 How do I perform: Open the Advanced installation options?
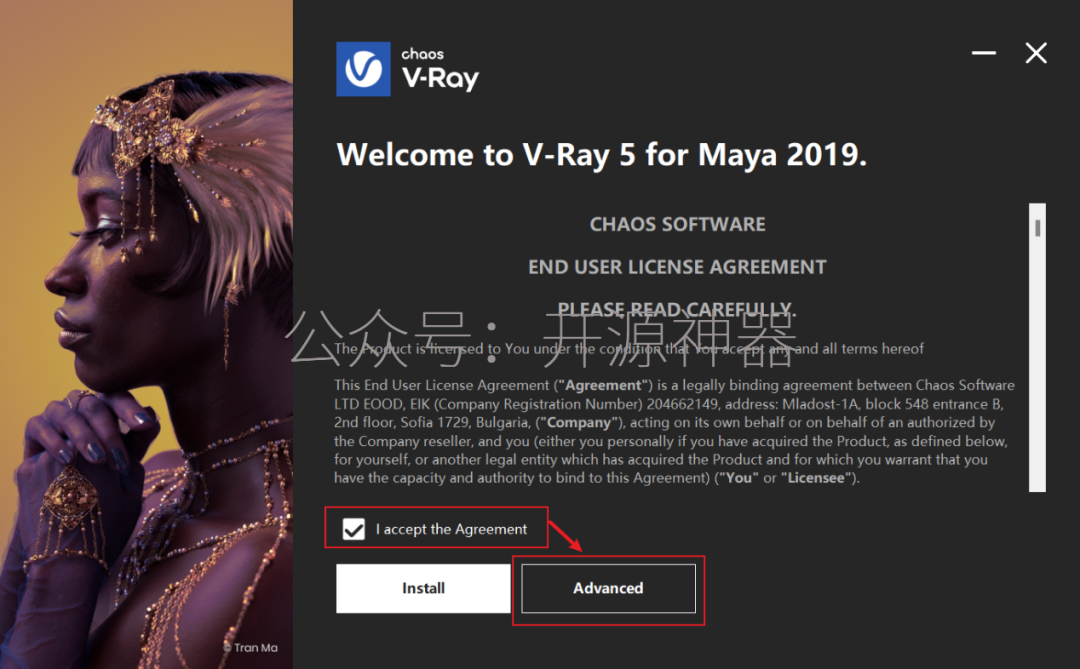(608, 588)
